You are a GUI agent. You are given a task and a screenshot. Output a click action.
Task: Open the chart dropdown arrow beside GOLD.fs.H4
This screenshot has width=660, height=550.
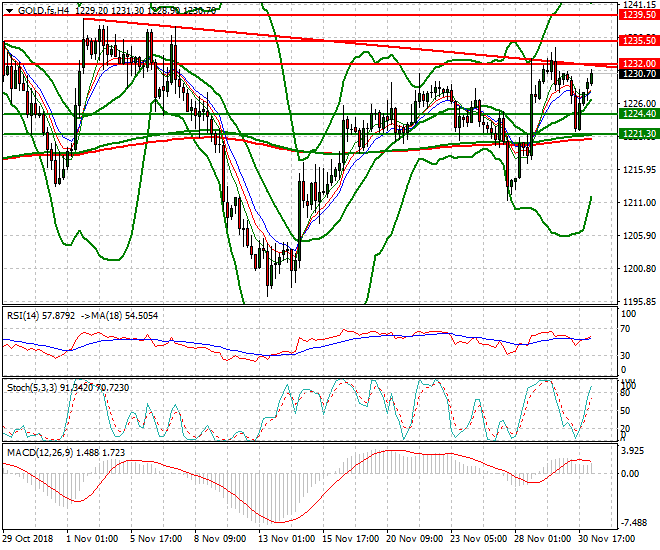click(x=9, y=11)
